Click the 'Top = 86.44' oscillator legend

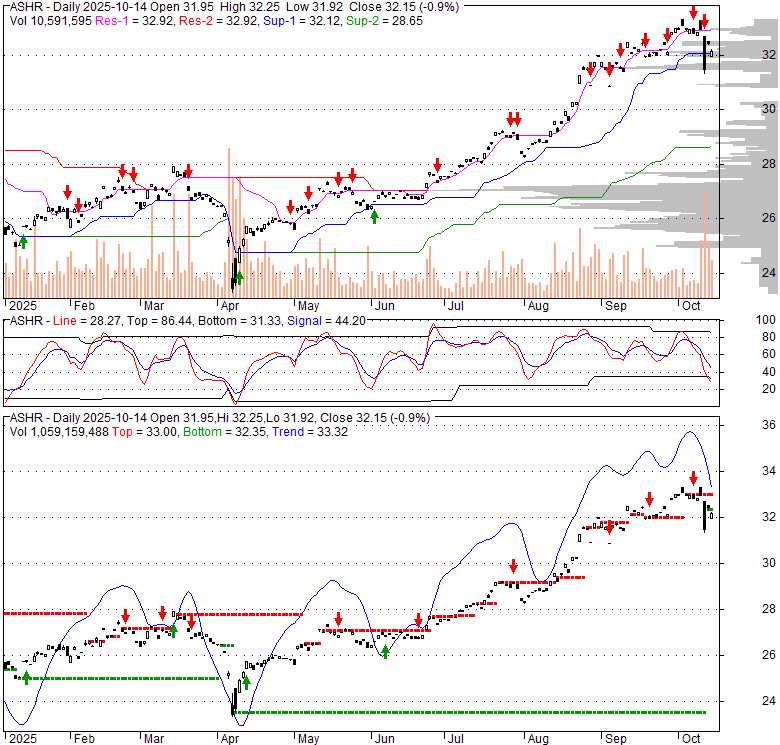pos(159,321)
